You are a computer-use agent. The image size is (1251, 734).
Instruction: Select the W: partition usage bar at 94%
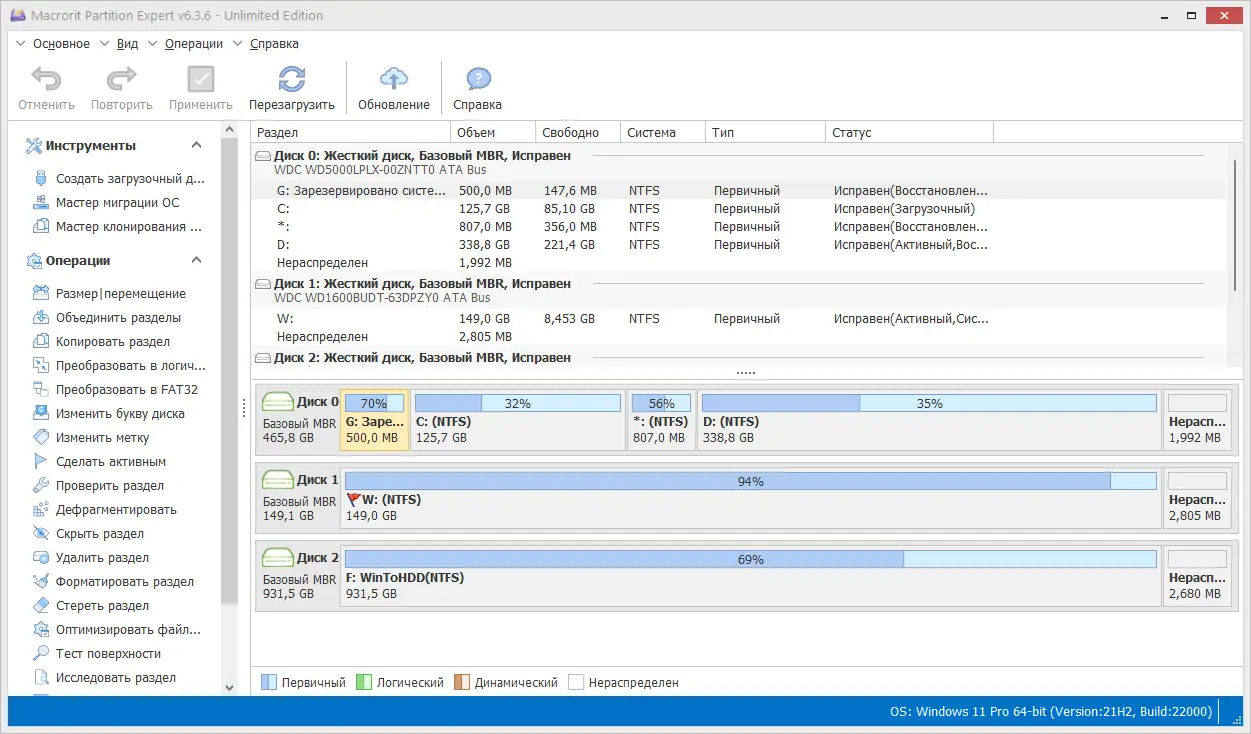click(x=750, y=482)
